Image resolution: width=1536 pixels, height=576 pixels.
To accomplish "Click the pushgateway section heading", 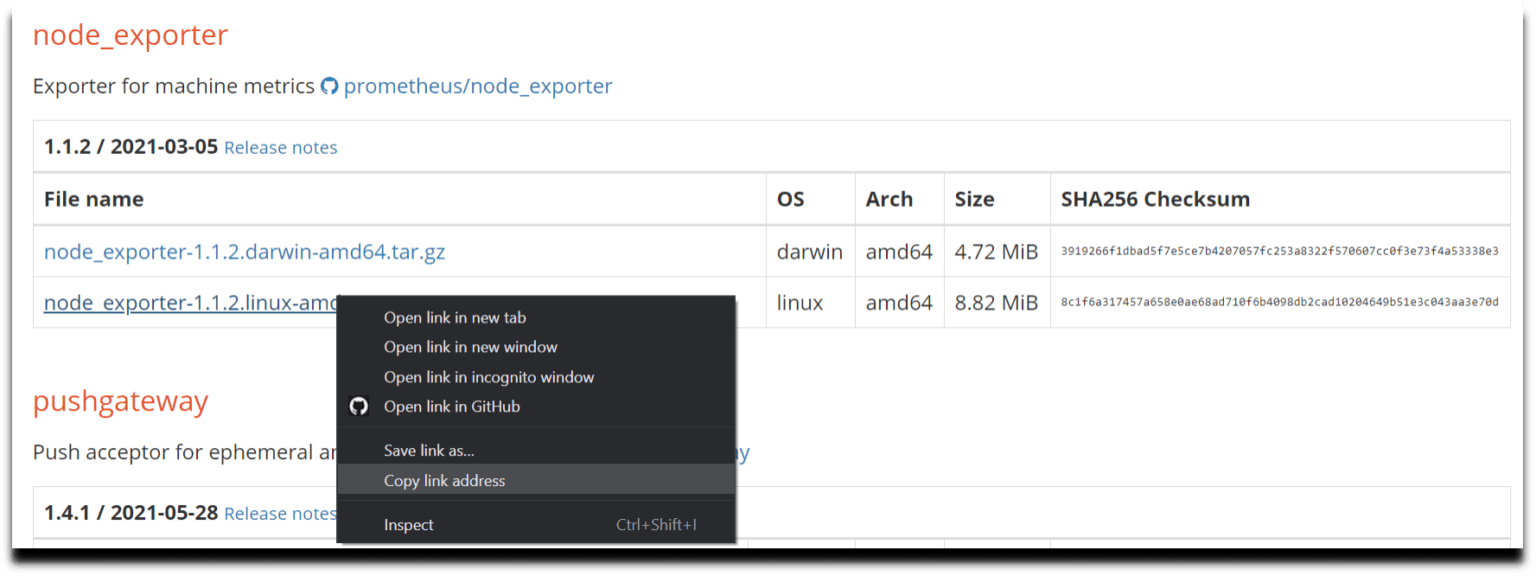I will tap(120, 402).
